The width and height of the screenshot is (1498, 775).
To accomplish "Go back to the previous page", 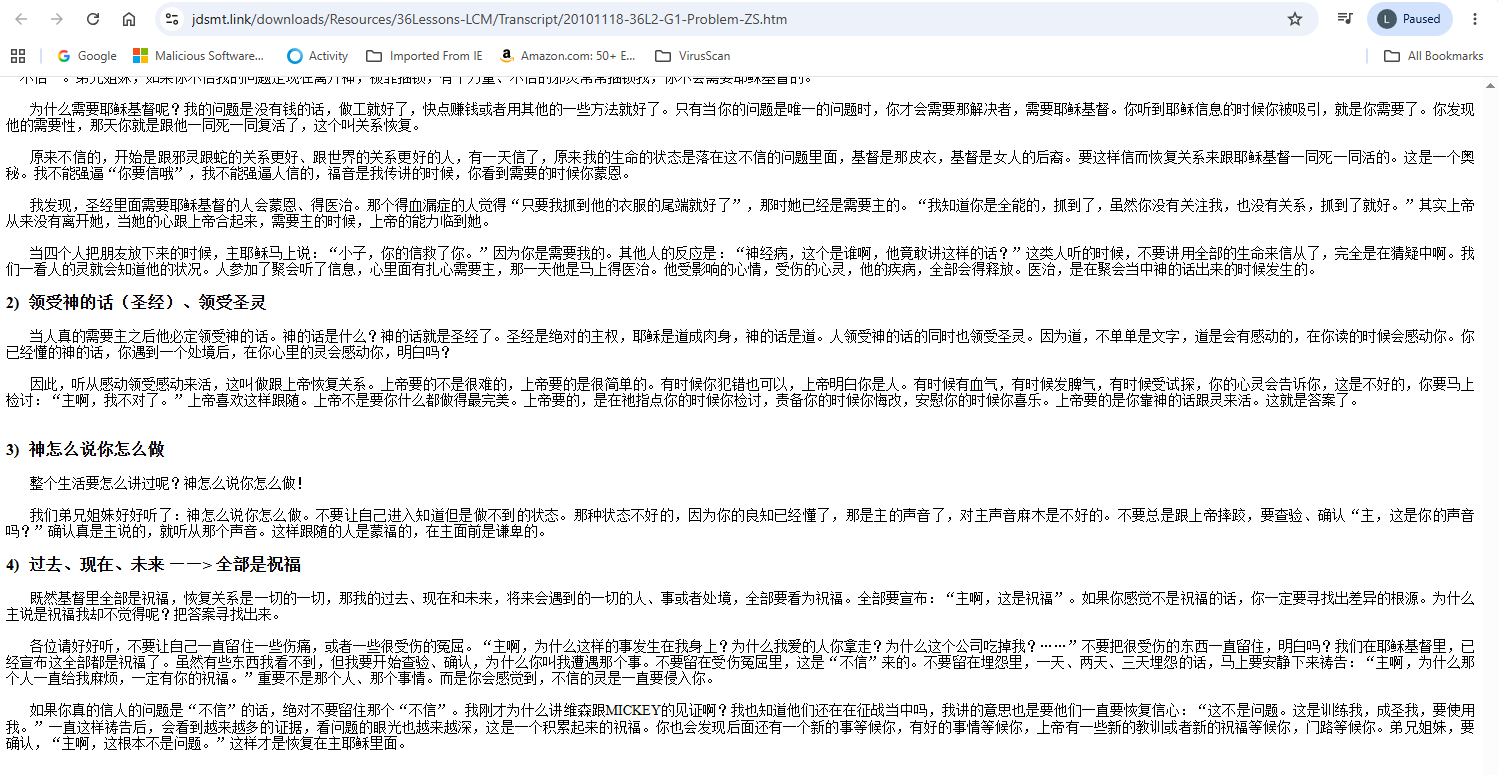I will click(x=21, y=19).
